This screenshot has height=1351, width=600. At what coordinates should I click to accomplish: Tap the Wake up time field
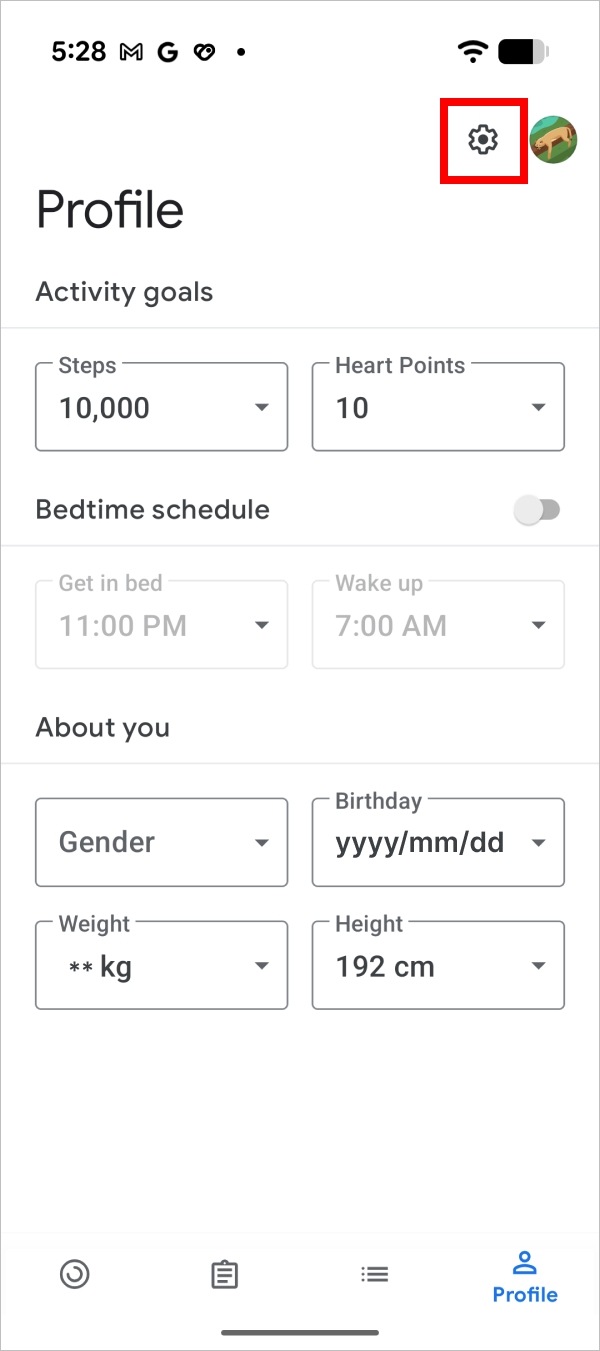click(438, 625)
